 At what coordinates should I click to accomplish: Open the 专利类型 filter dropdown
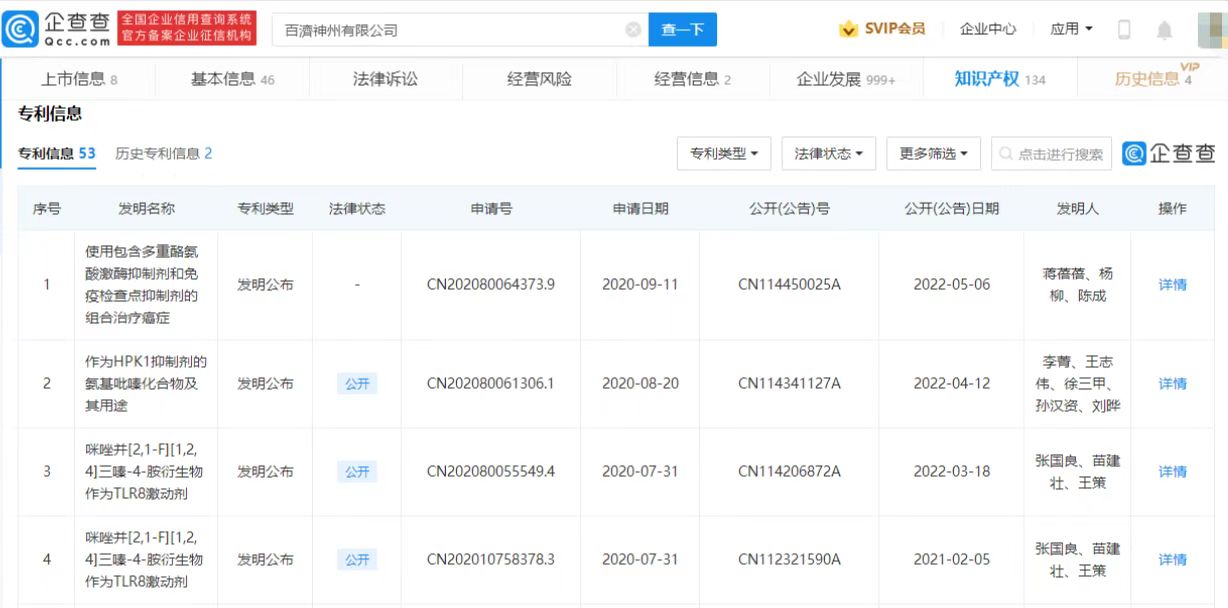pos(724,154)
